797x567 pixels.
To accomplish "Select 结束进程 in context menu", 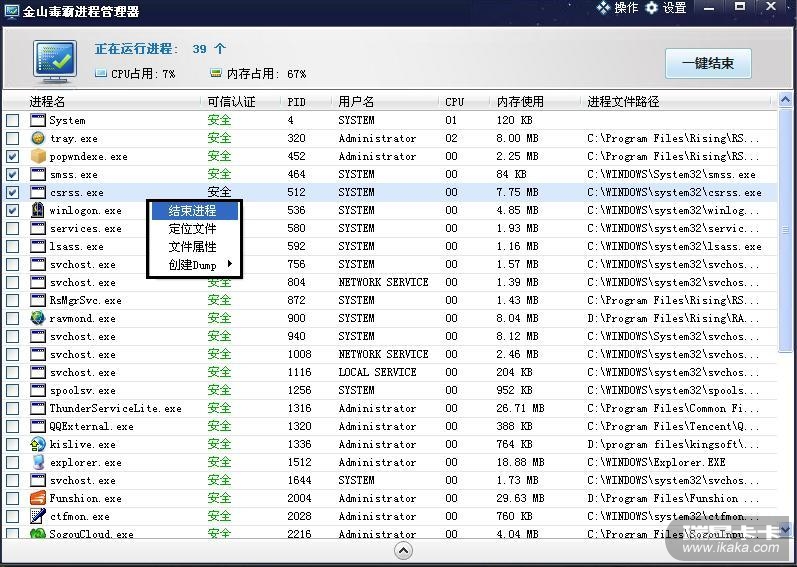I will pos(195,210).
